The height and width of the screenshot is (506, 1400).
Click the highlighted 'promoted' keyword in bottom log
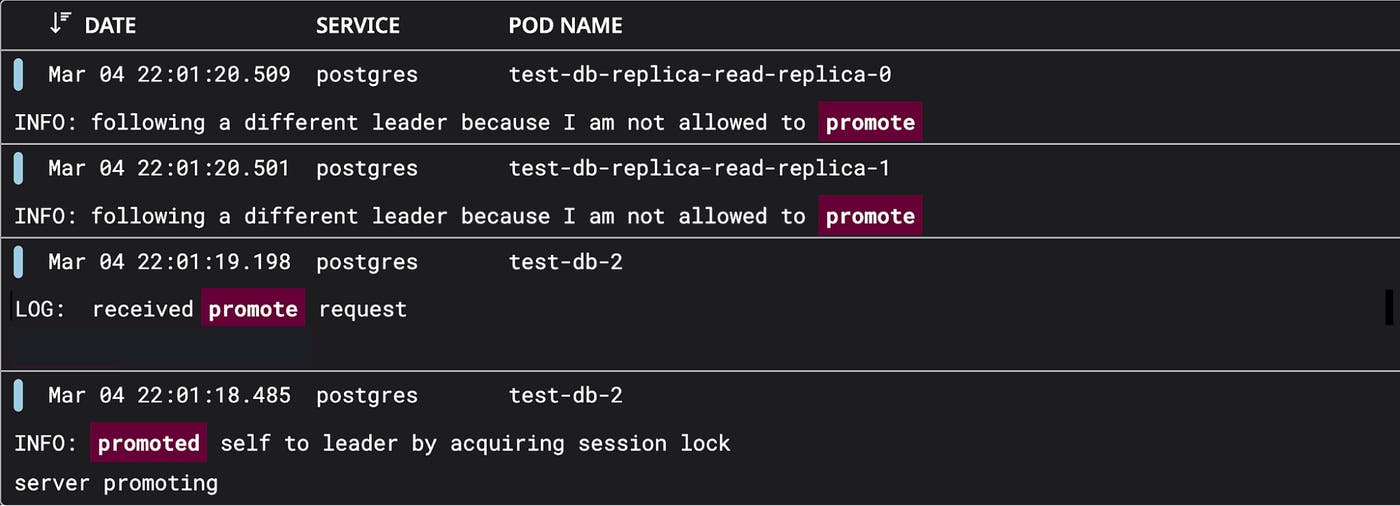point(149,443)
